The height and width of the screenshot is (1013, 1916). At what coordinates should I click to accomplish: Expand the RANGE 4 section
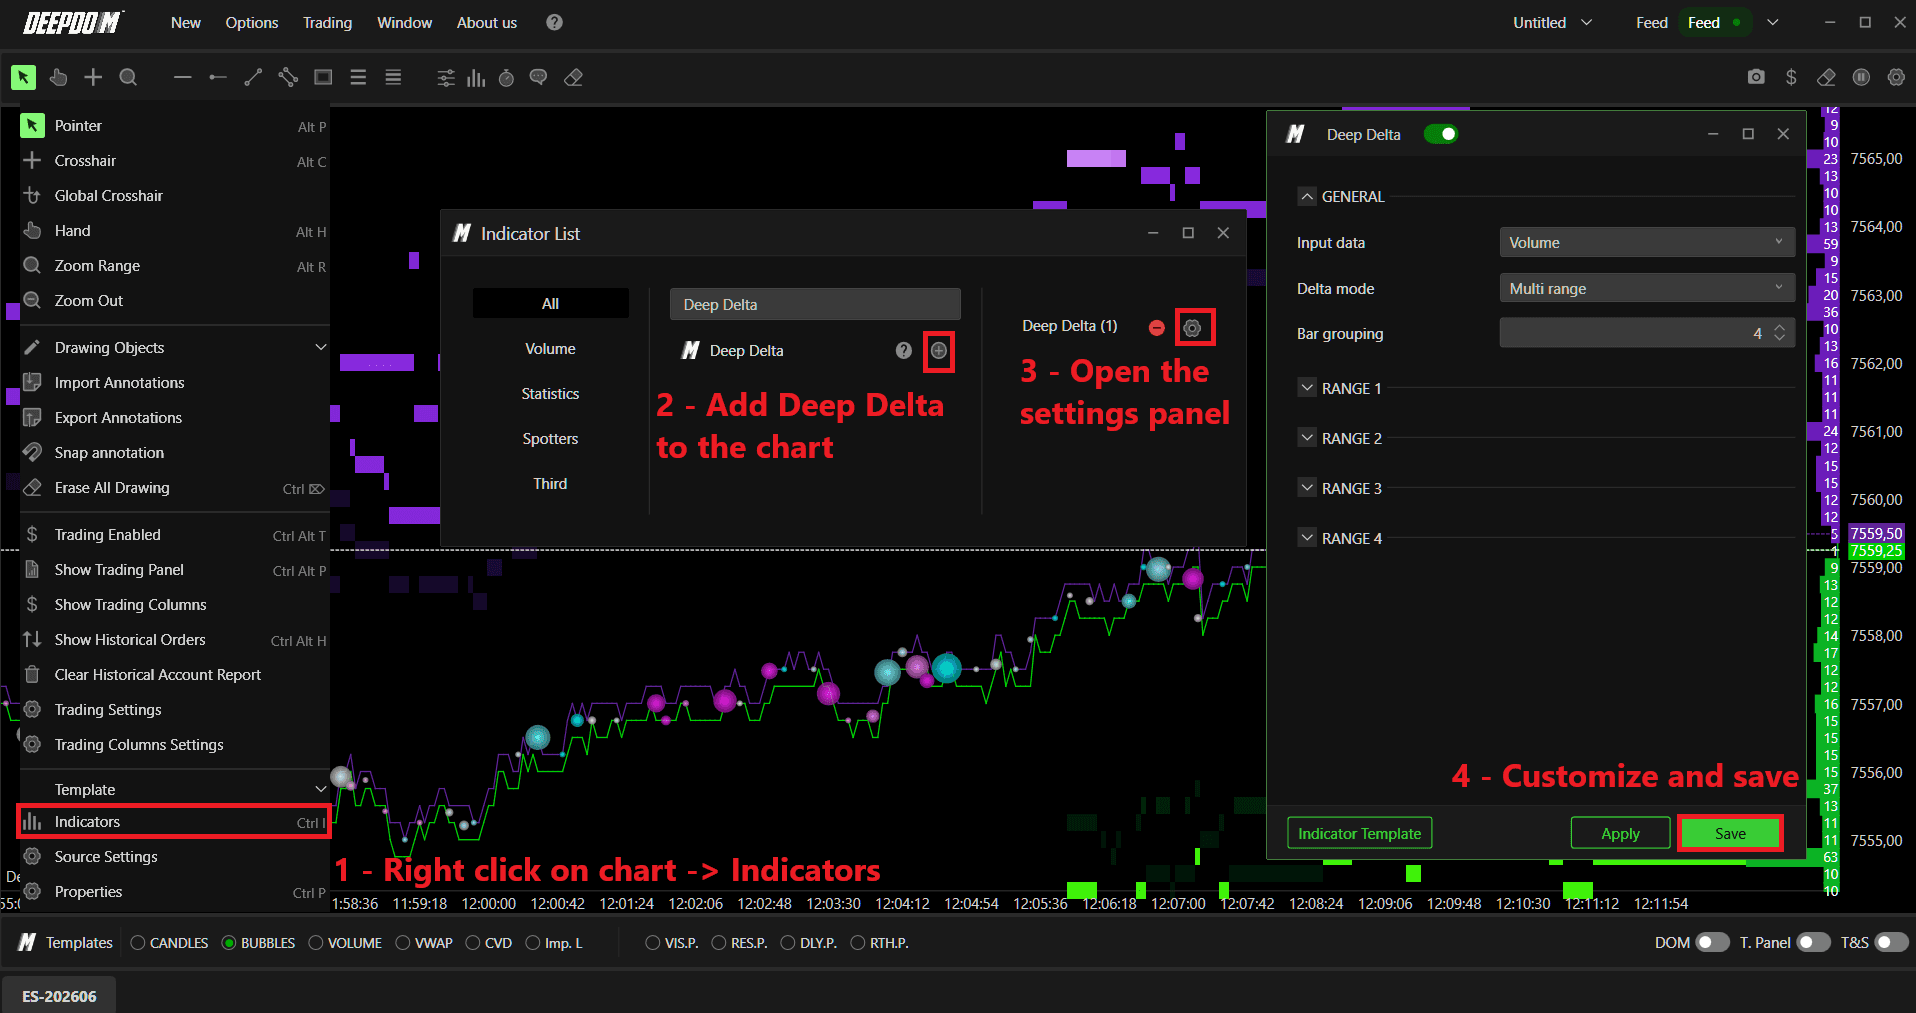[x=1307, y=538]
